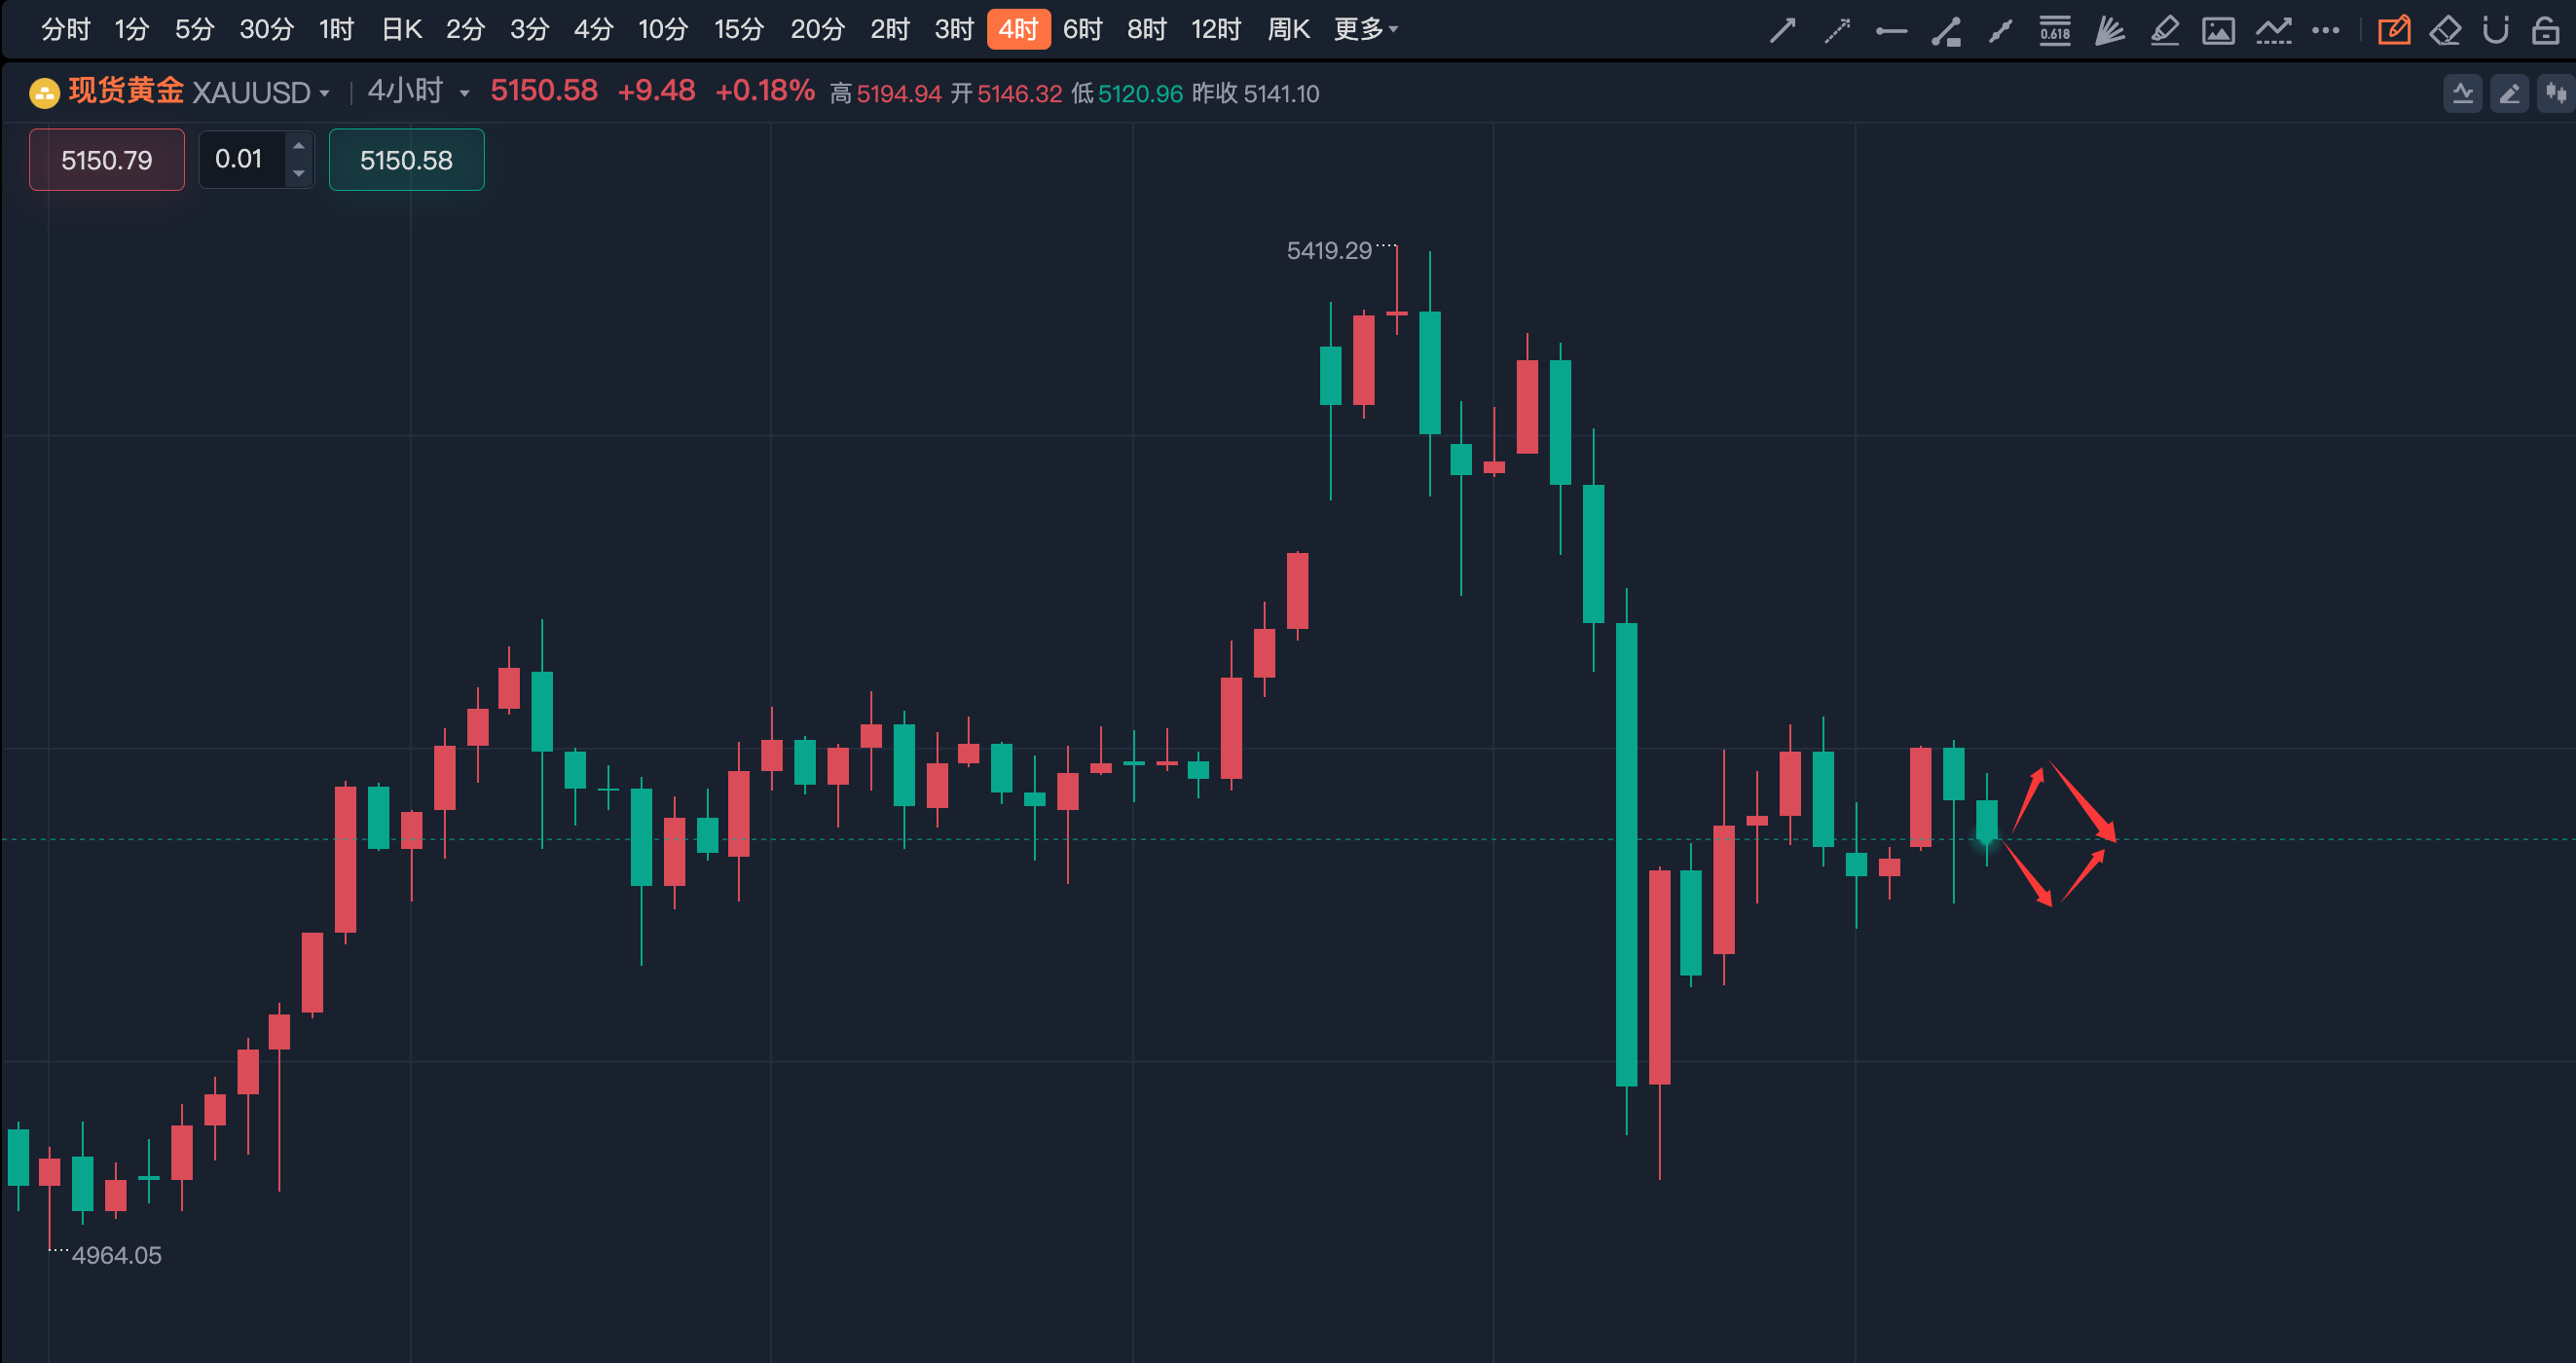Click the trend forecast line tool
Viewport: 2576px width, 1363px height.
coord(2273,31)
